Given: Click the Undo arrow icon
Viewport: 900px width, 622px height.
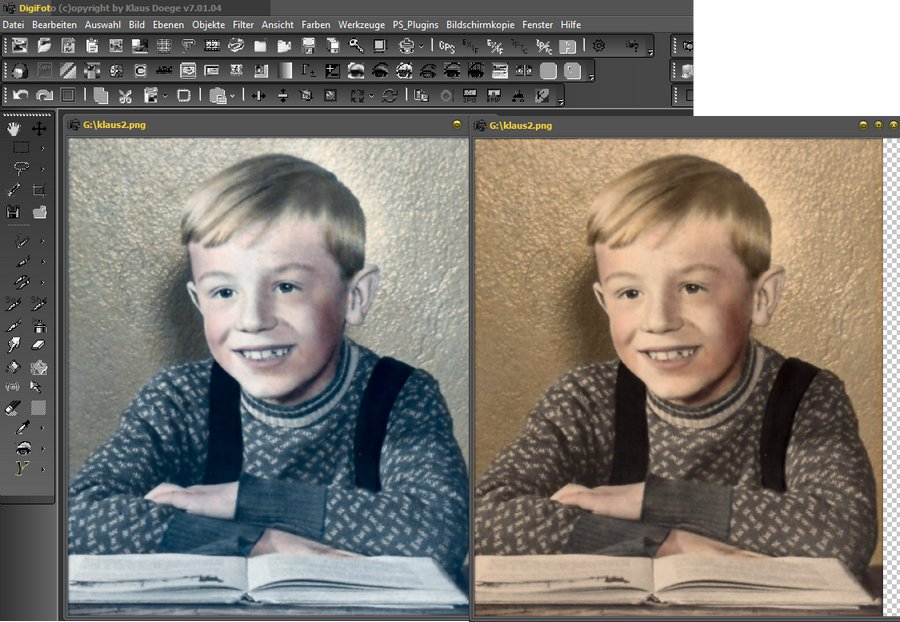Looking at the screenshot, I should coord(20,95).
